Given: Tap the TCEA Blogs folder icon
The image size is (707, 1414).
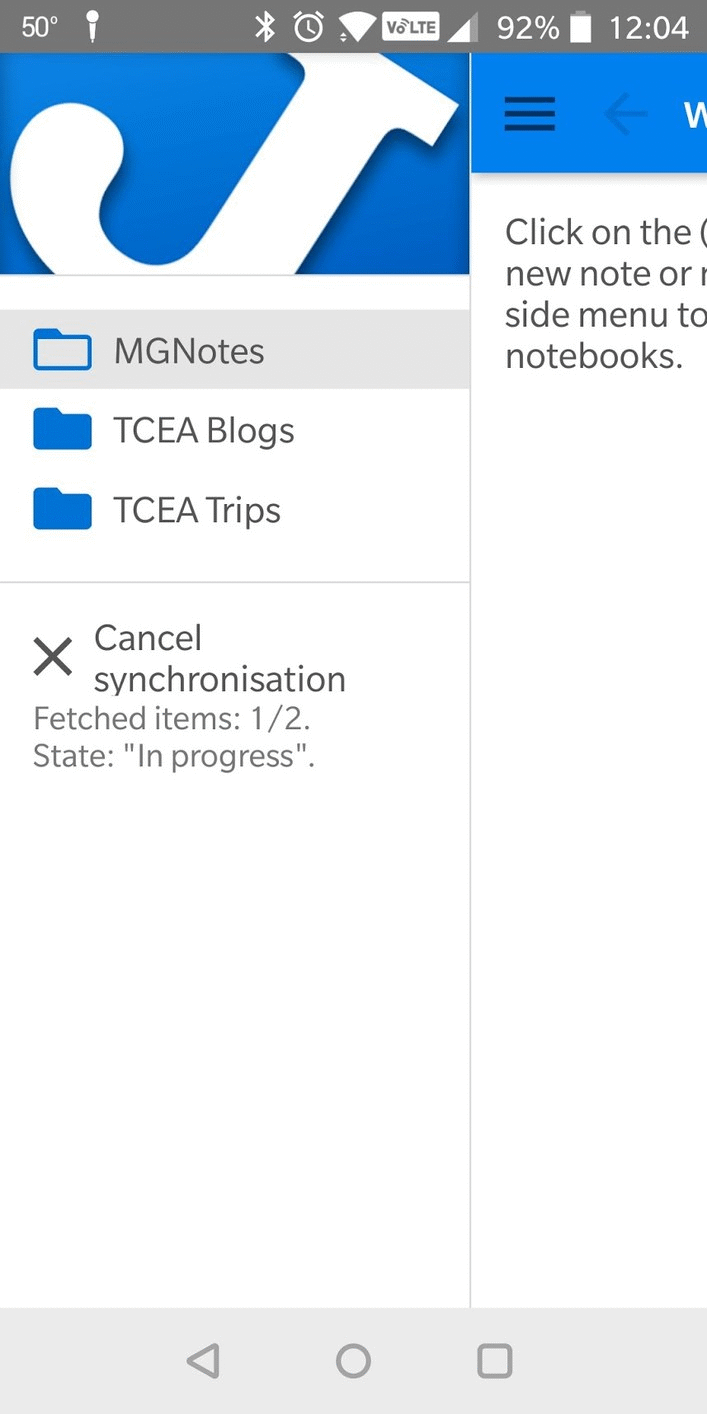Looking at the screenshot, I should coord(62,430).
